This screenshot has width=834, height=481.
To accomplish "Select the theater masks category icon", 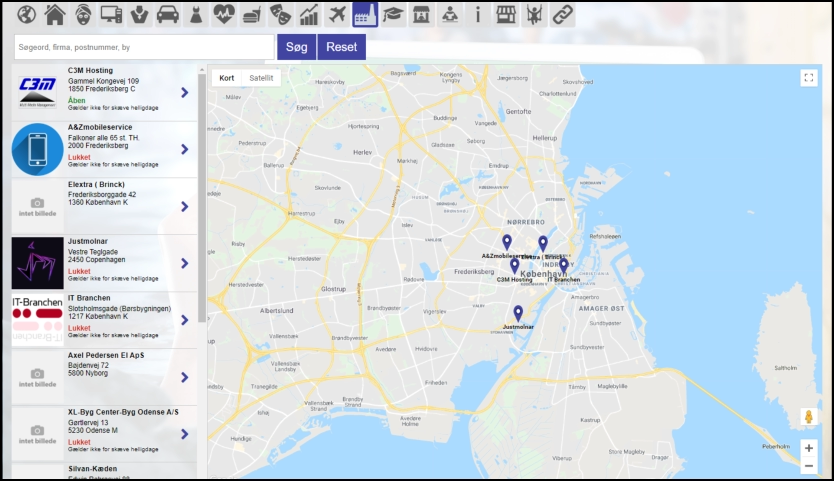I will point(280,14).
